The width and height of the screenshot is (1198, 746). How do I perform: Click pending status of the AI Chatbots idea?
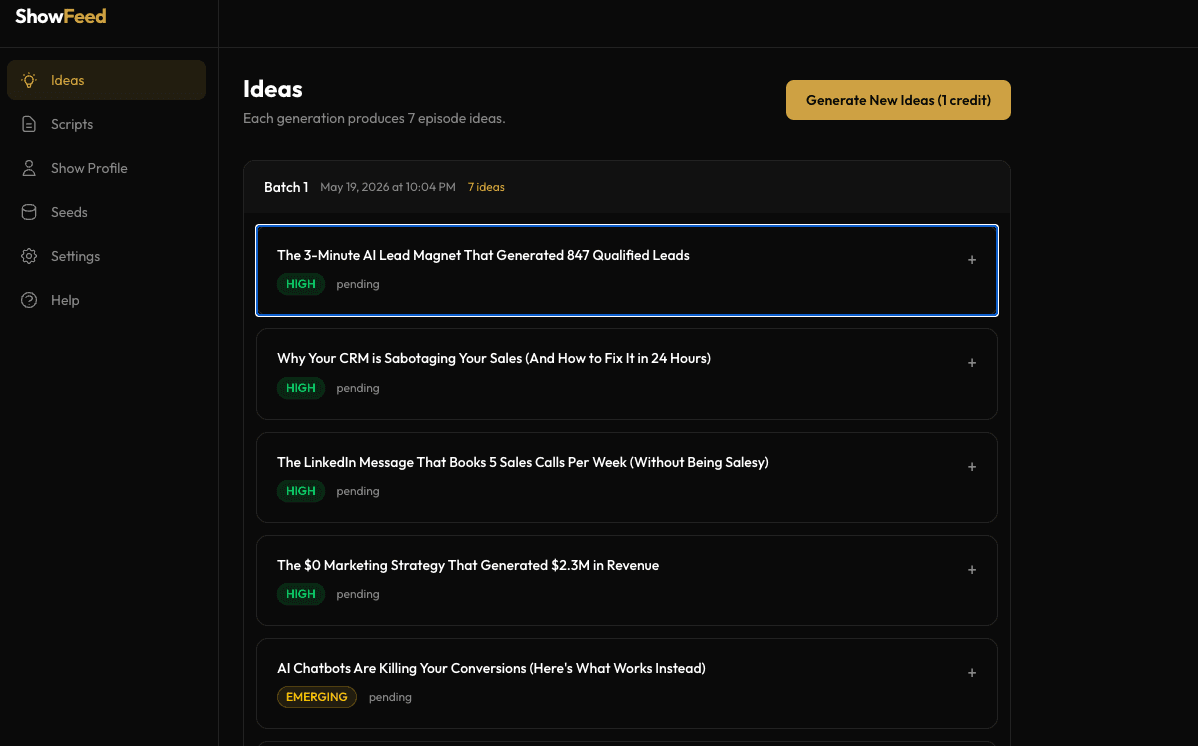tap(390, 697)
